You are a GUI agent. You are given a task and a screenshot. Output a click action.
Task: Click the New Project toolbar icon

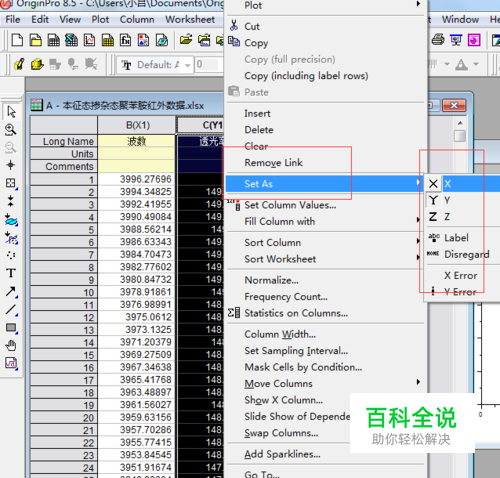pyautogui.click(x=17, y=40)
